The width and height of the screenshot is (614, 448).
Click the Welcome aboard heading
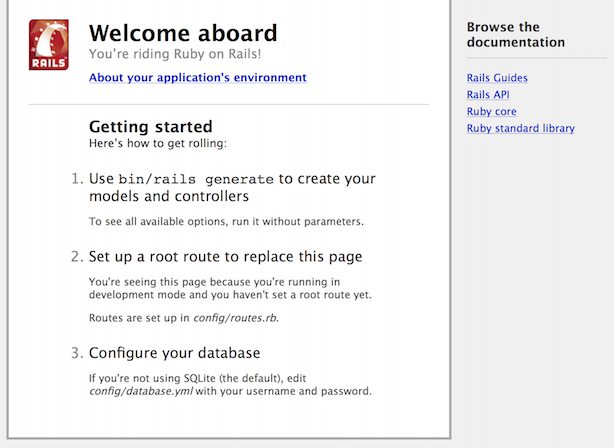click(183, 34)
